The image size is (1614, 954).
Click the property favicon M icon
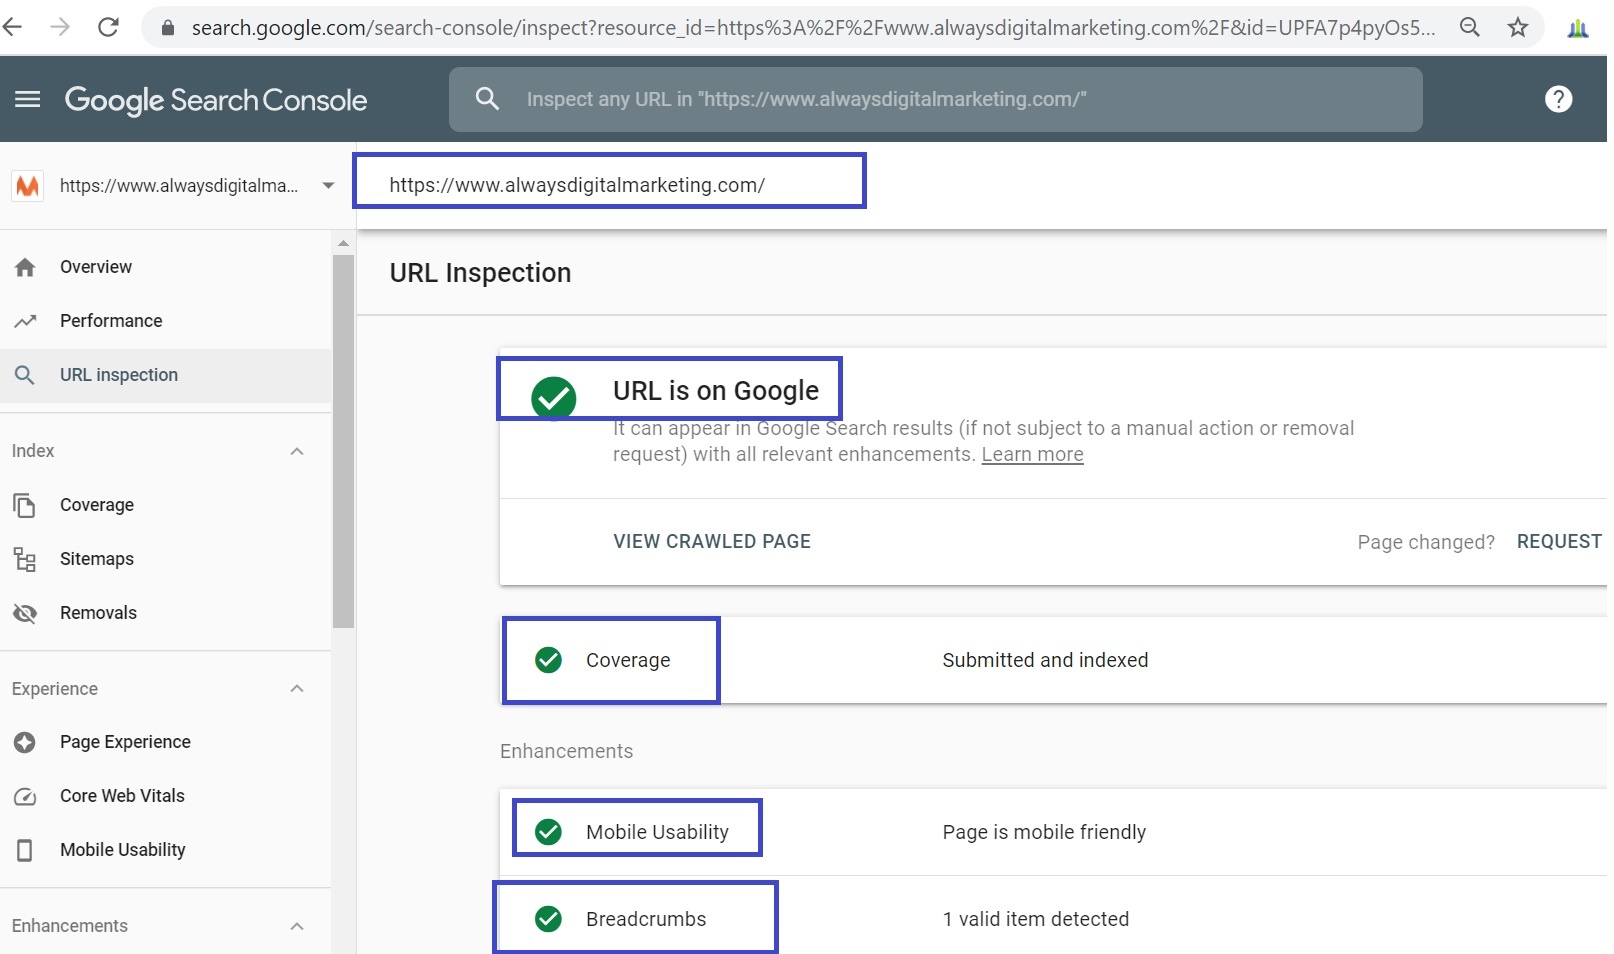tap(27, 185)
